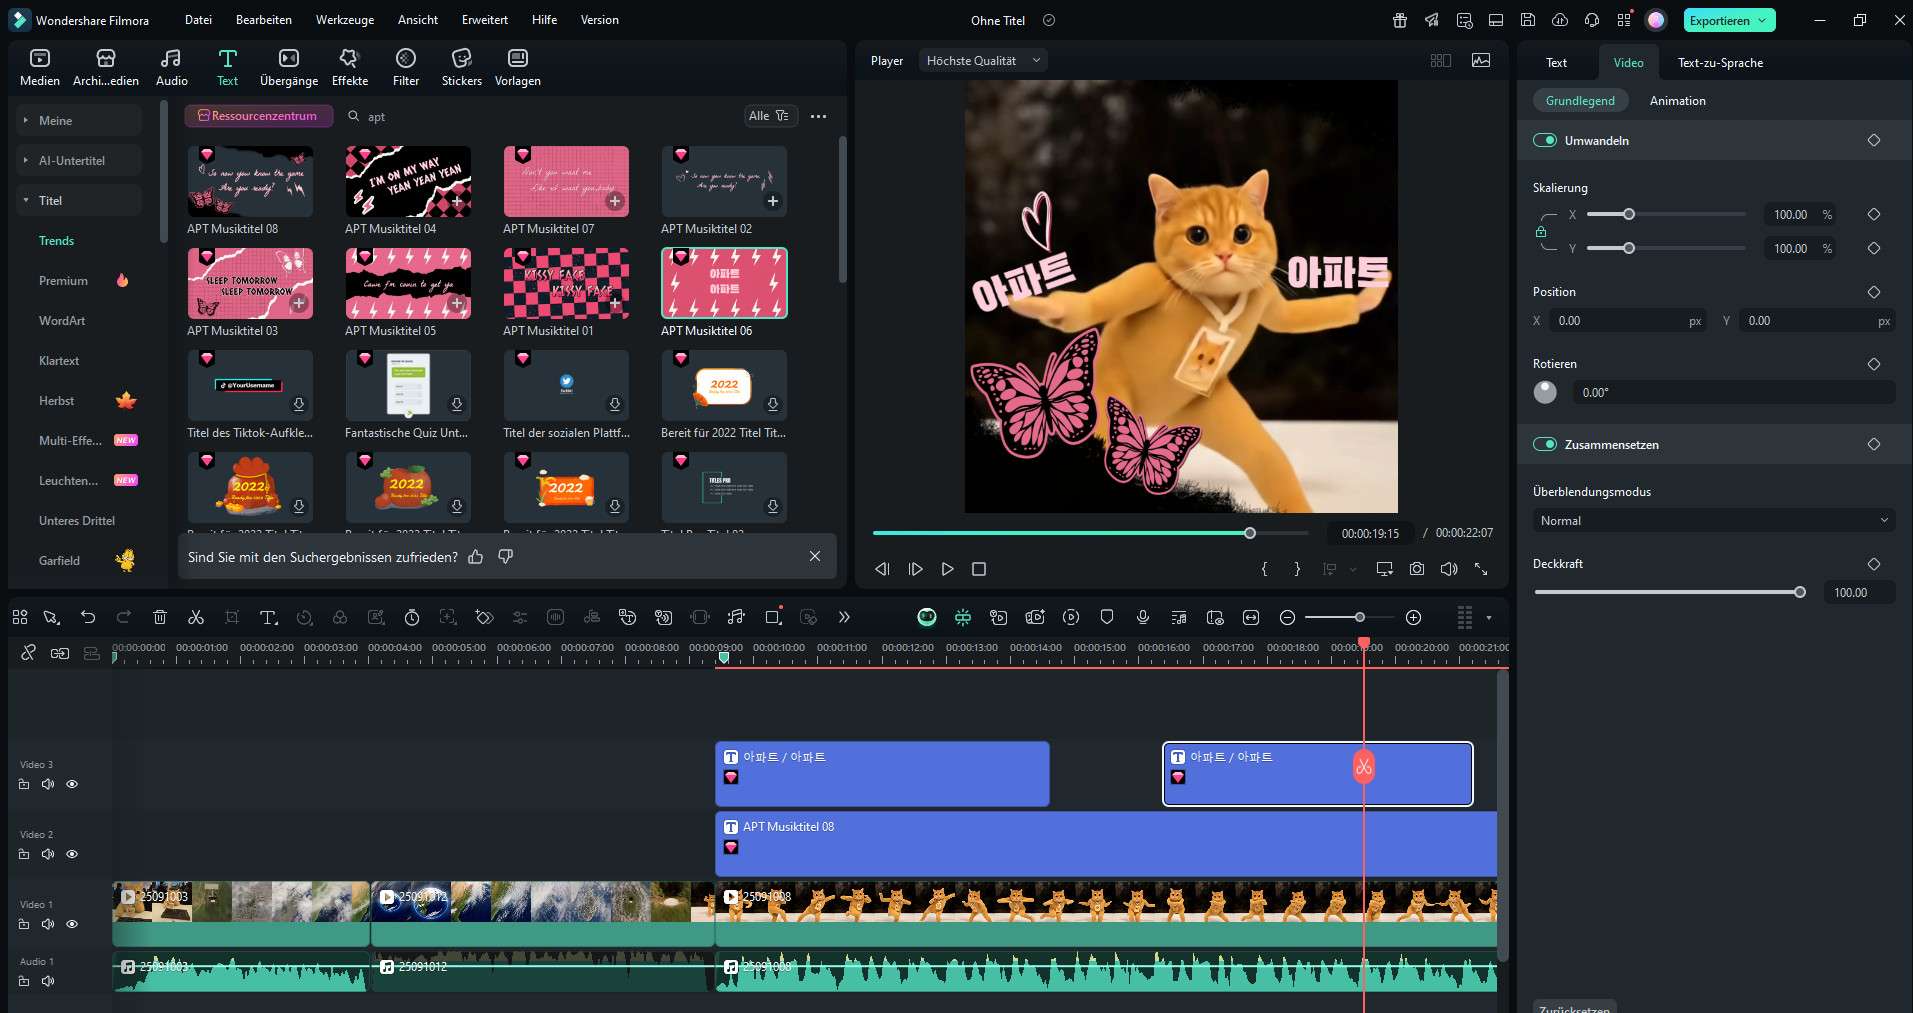
Task: Add Scale keyframe diamond for X
Action: pos(1874,214)
